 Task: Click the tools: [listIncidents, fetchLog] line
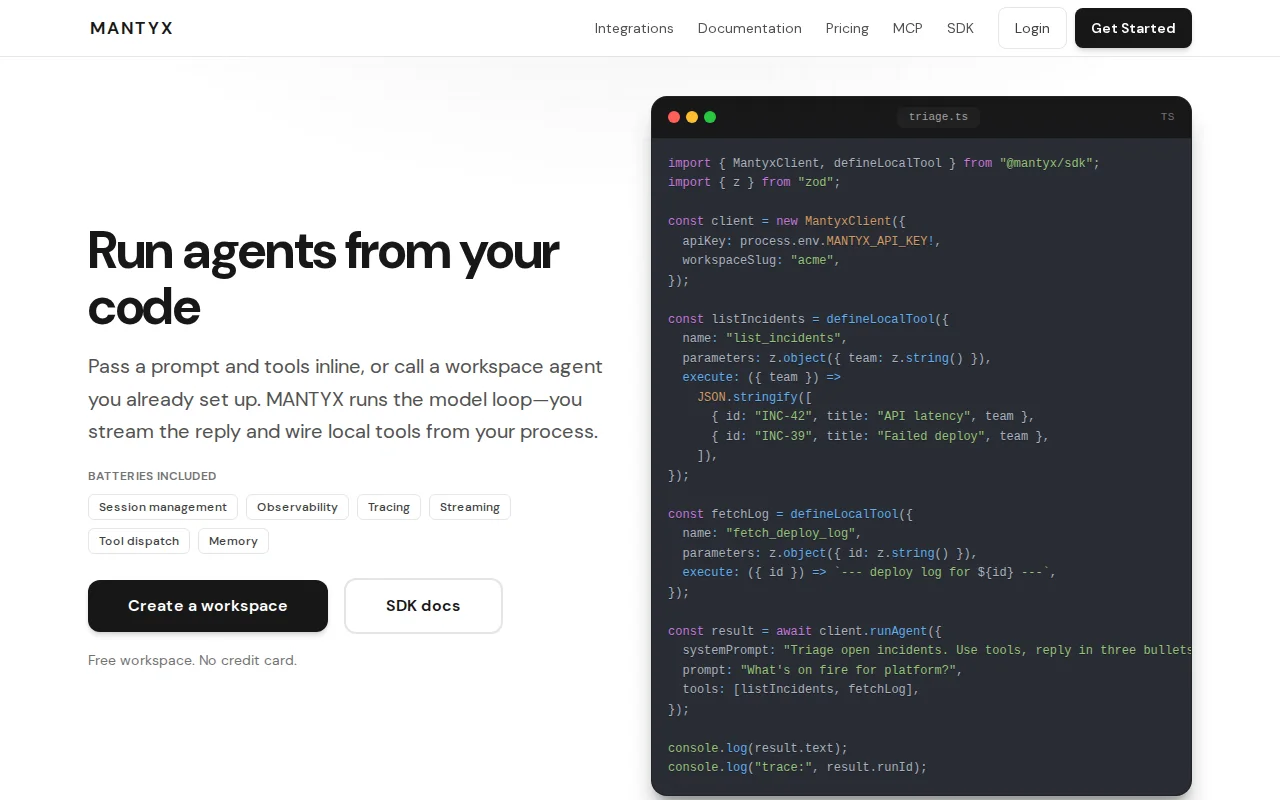tap(801, 689)
